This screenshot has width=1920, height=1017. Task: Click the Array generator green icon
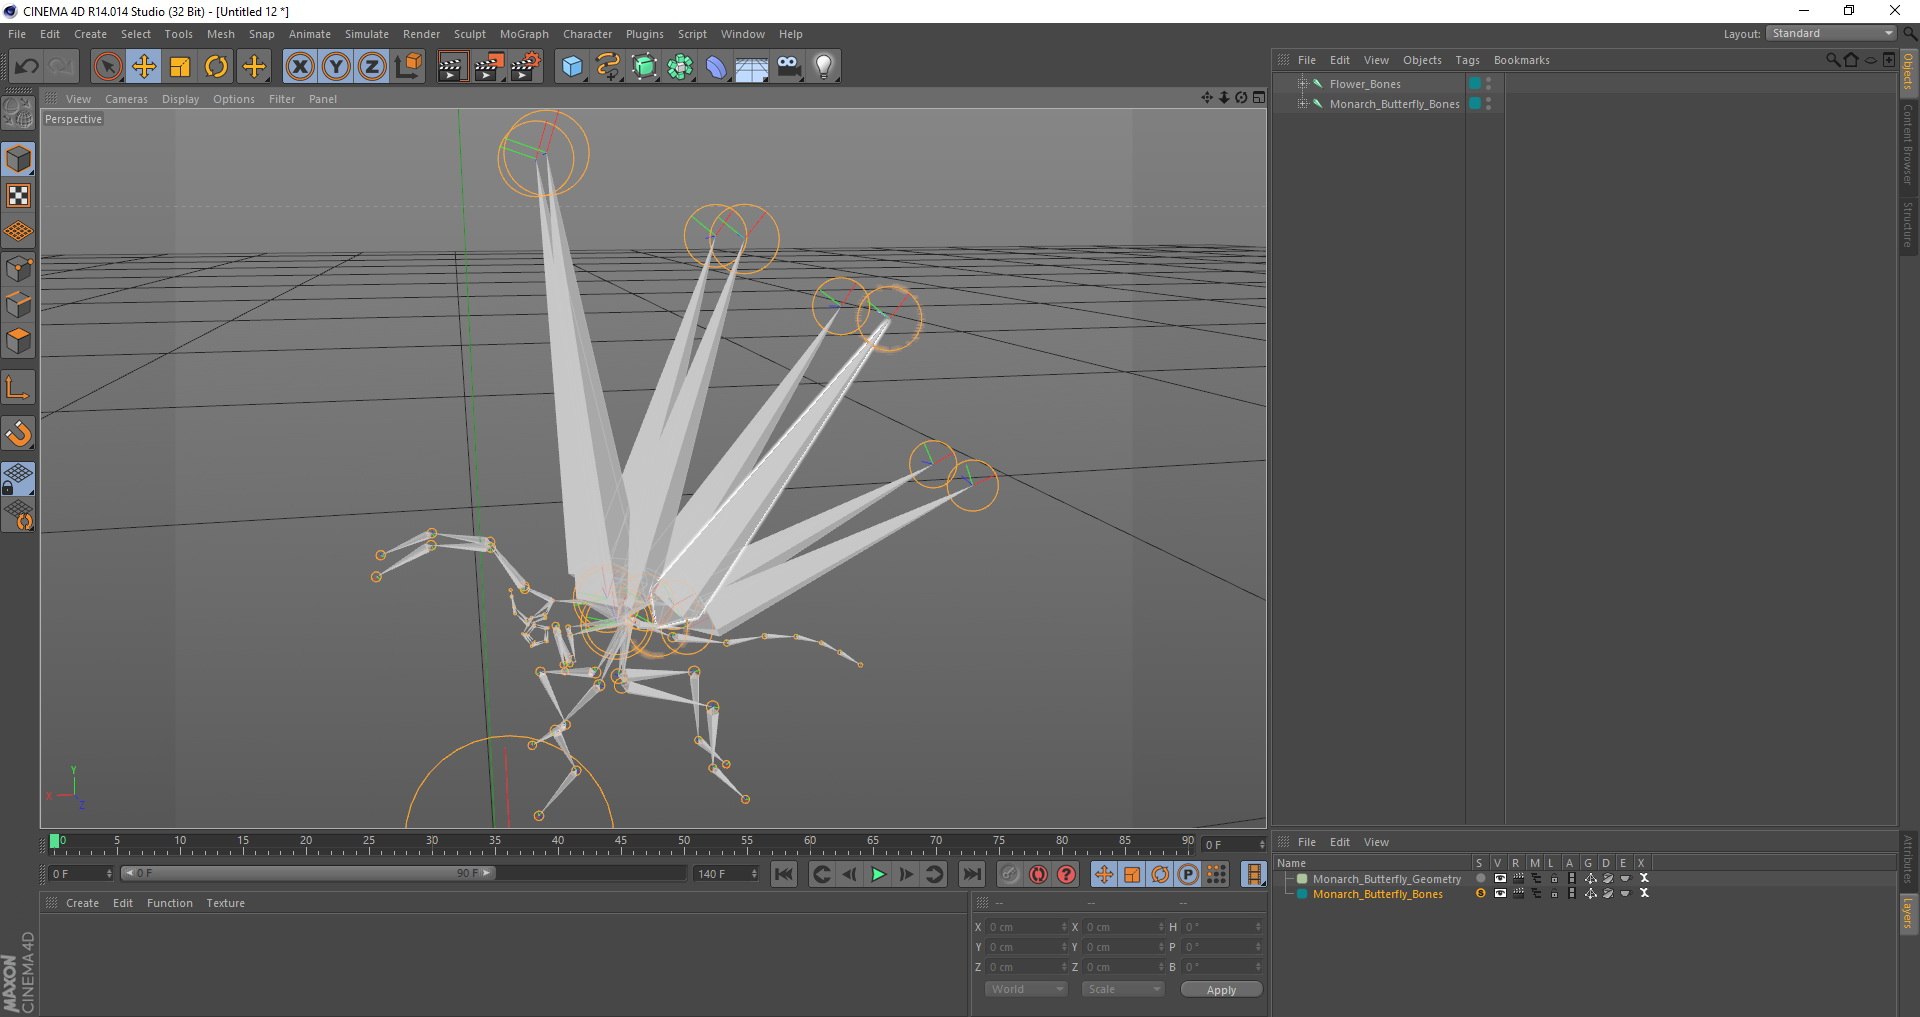(680, 67)
